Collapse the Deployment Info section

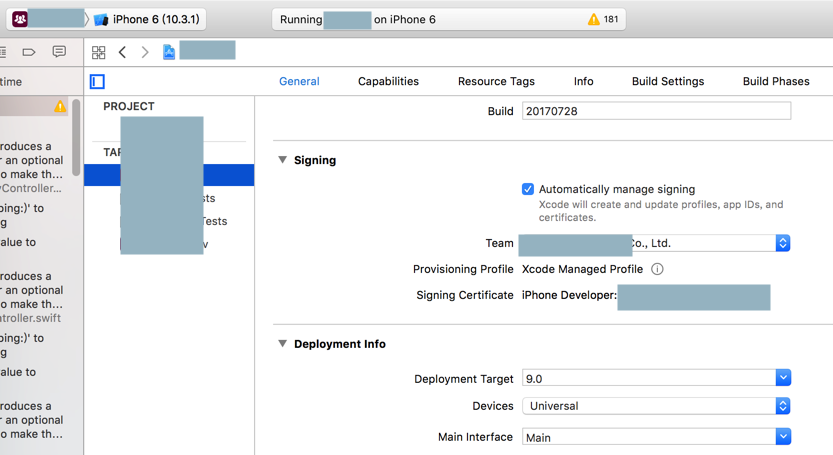pyautogui.click(x=283, y=344)
